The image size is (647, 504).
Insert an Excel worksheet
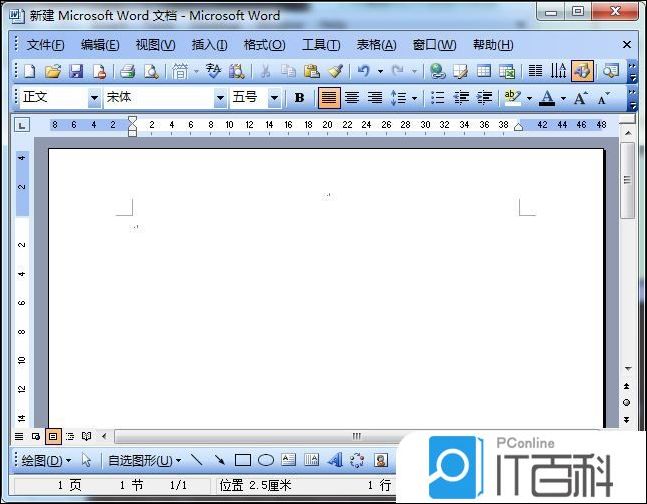(x=507, y=71)
